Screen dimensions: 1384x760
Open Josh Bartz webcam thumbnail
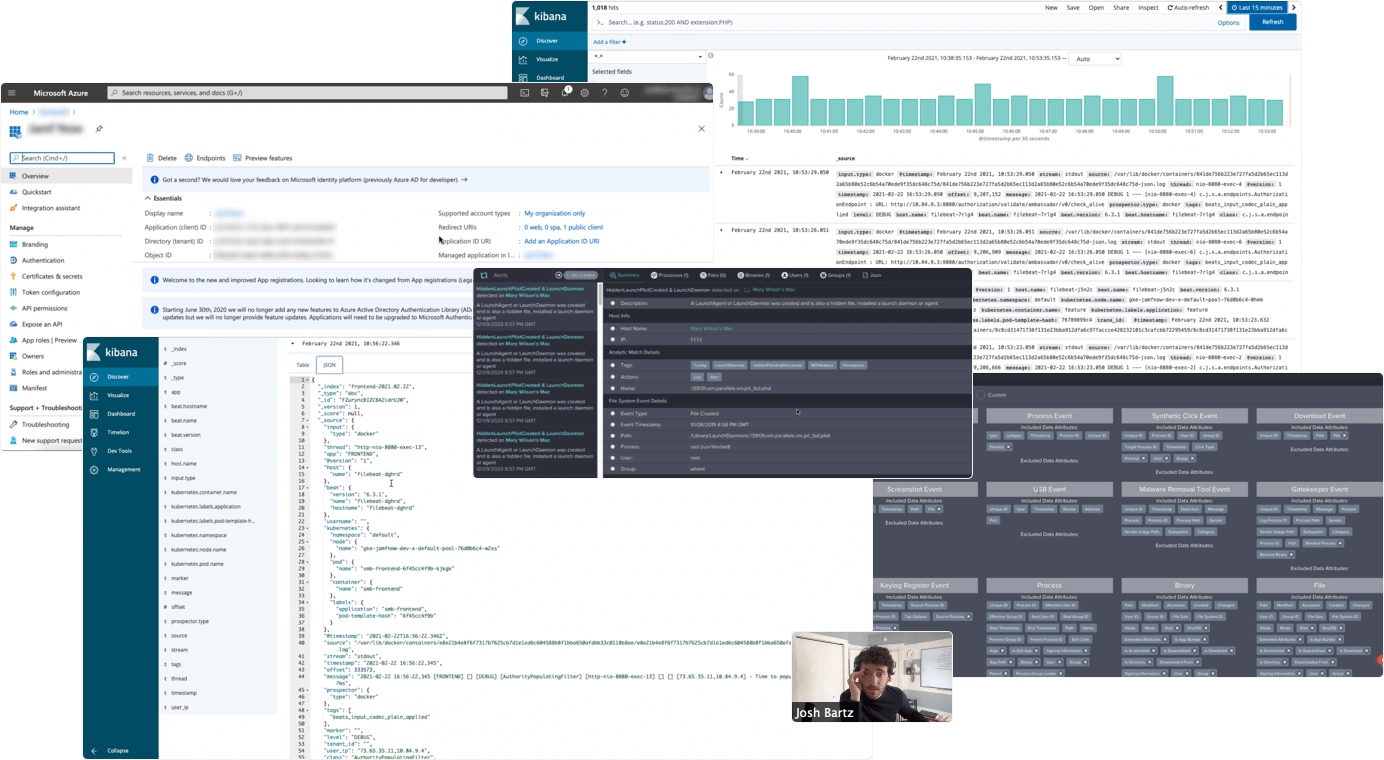click(x=871, y=677)
